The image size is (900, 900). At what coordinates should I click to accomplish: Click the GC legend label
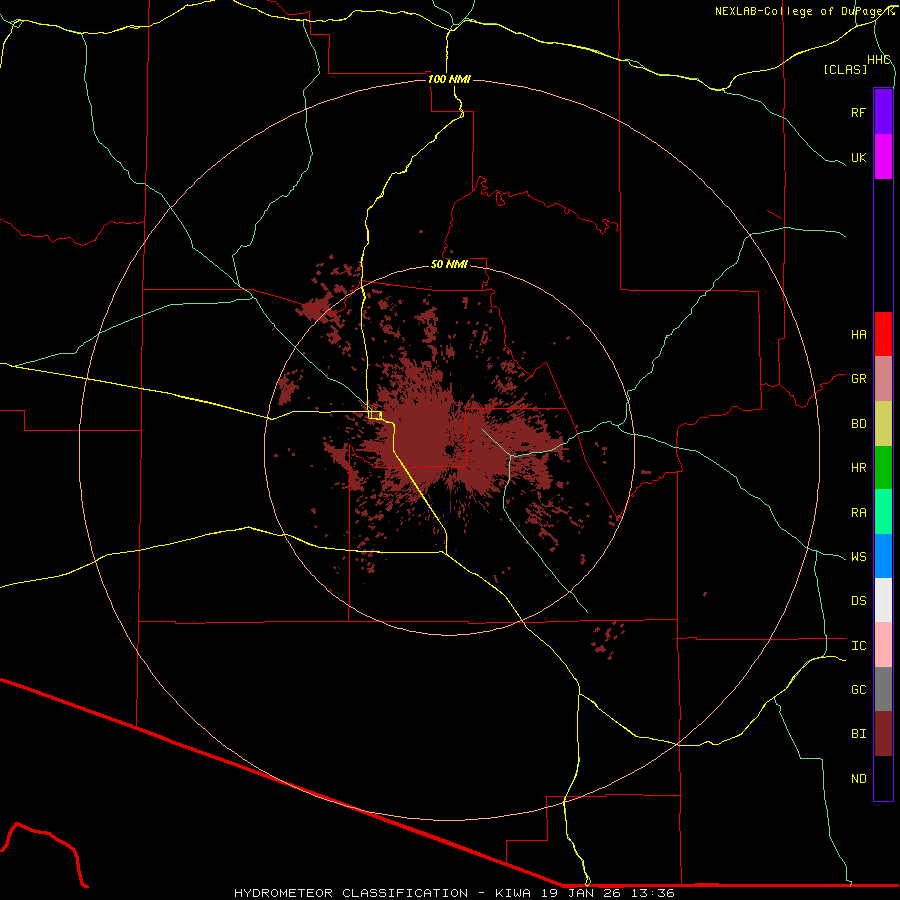(858, 690)
